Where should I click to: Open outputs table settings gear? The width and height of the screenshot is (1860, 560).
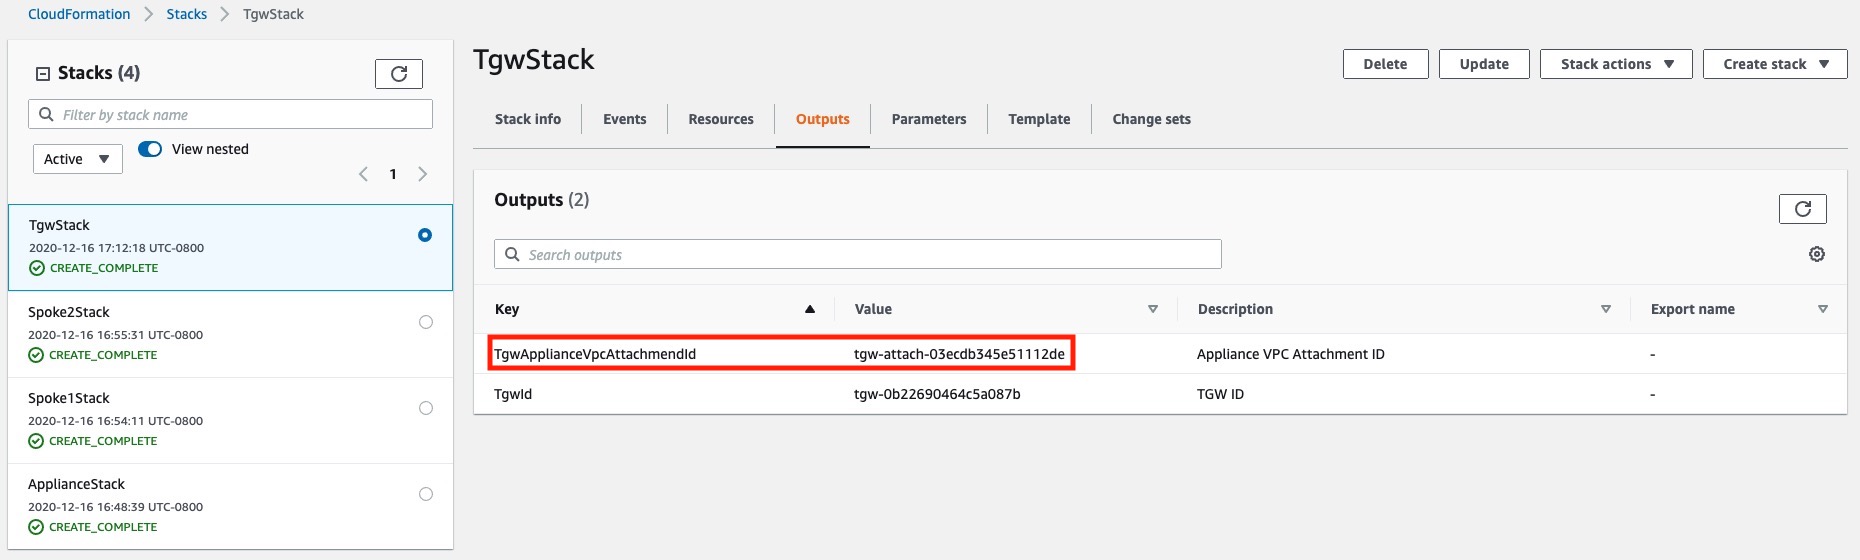coord(1817,255)
